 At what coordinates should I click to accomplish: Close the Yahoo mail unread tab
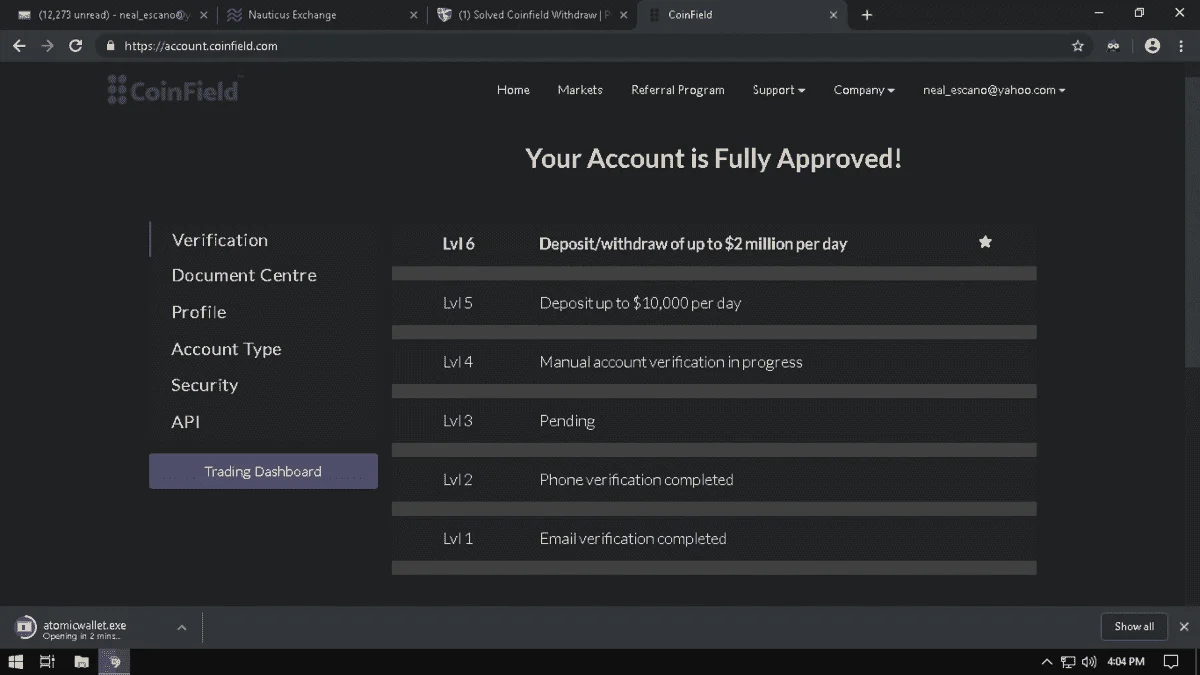tap(204, 15)
